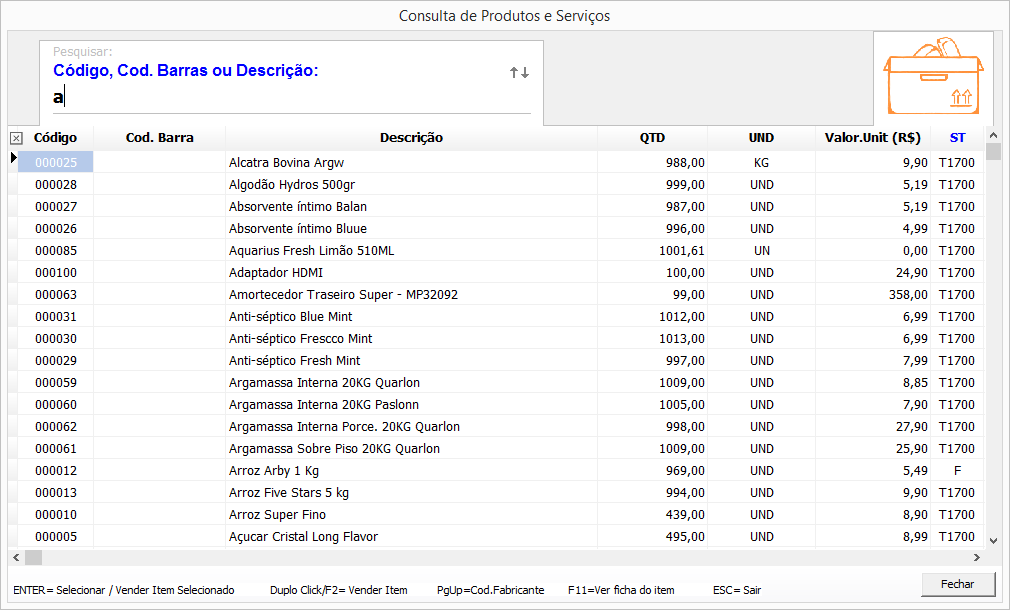Click the horizontal scrollbar left arrow
The height and width of the screenshot is (610, 1010).
(17, 557)
